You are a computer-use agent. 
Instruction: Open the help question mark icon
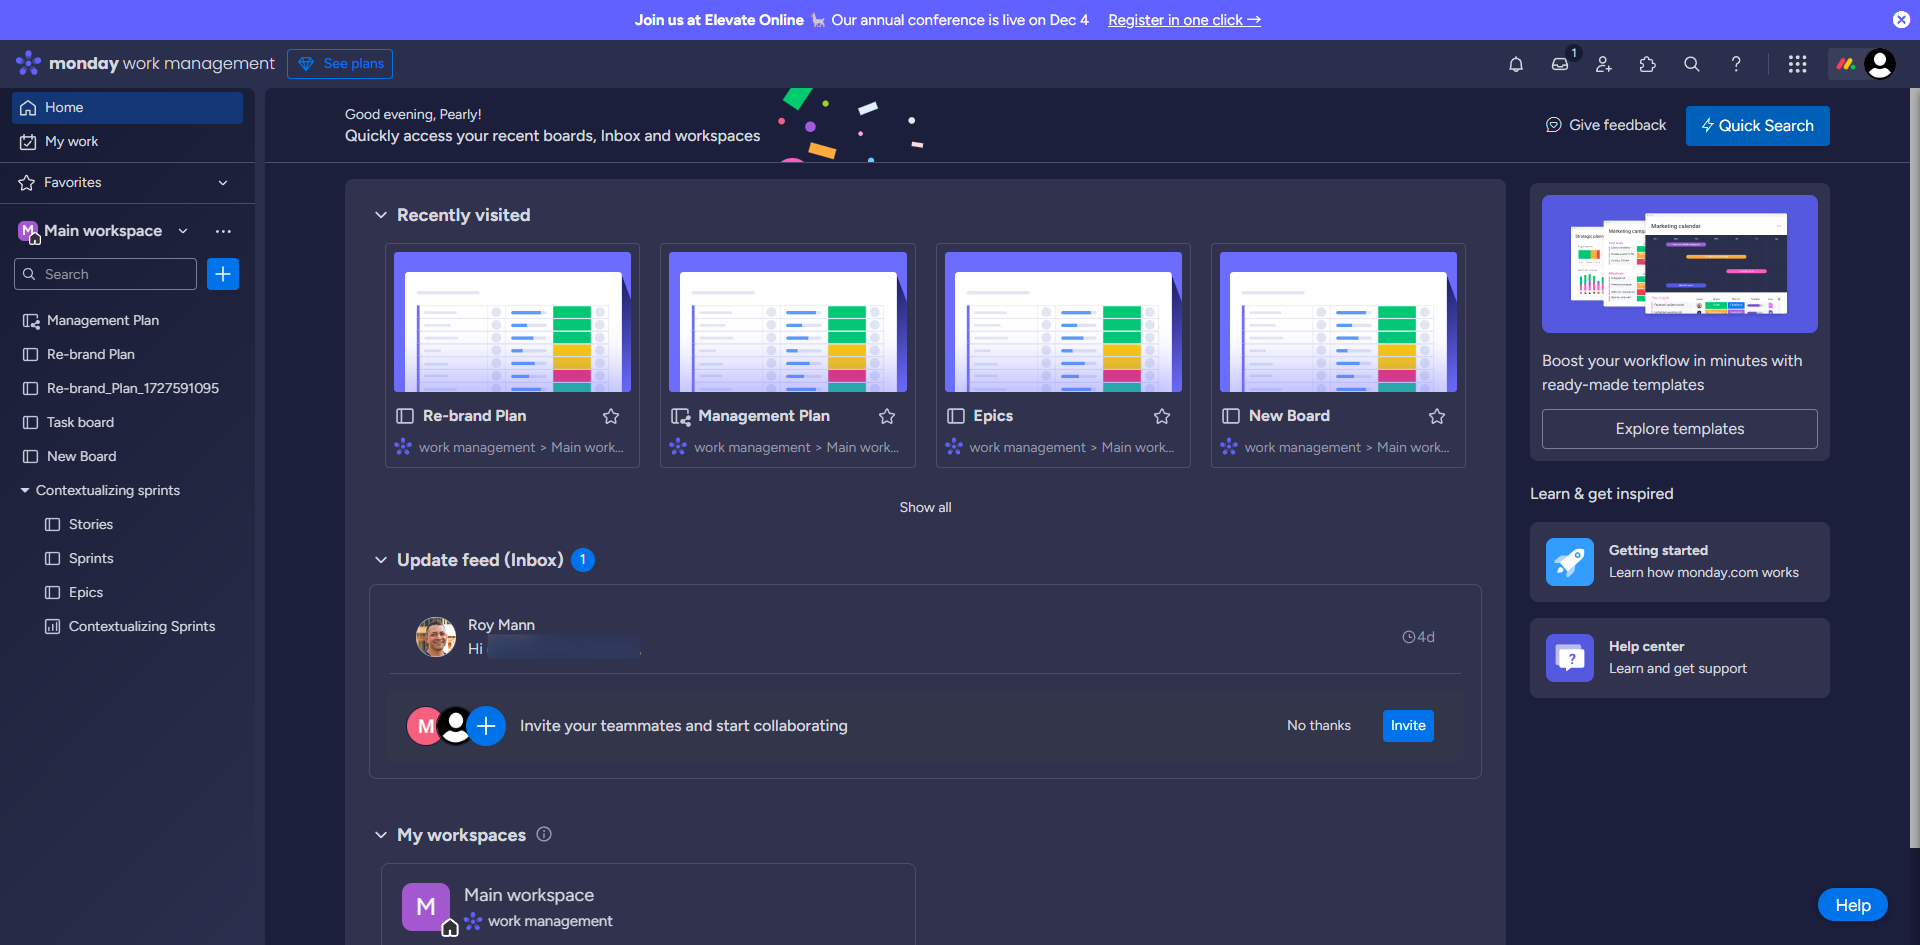coord(1736,64)
